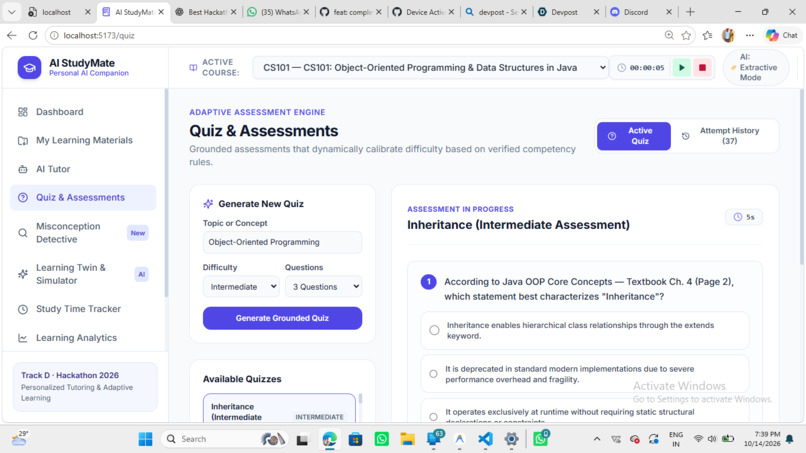The height and width of the screenshot is (453, 806).
Task: Open File Explorer from the taskbar
Action: pos(408,439)
